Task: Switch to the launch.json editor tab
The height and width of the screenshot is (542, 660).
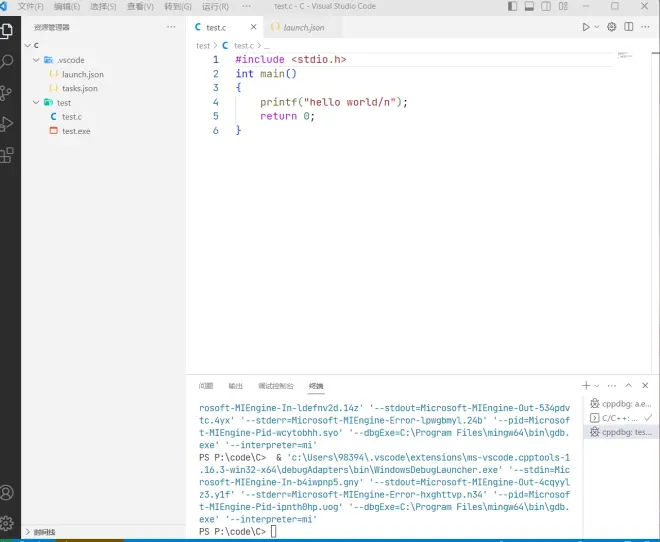Action: coord(302,27)
